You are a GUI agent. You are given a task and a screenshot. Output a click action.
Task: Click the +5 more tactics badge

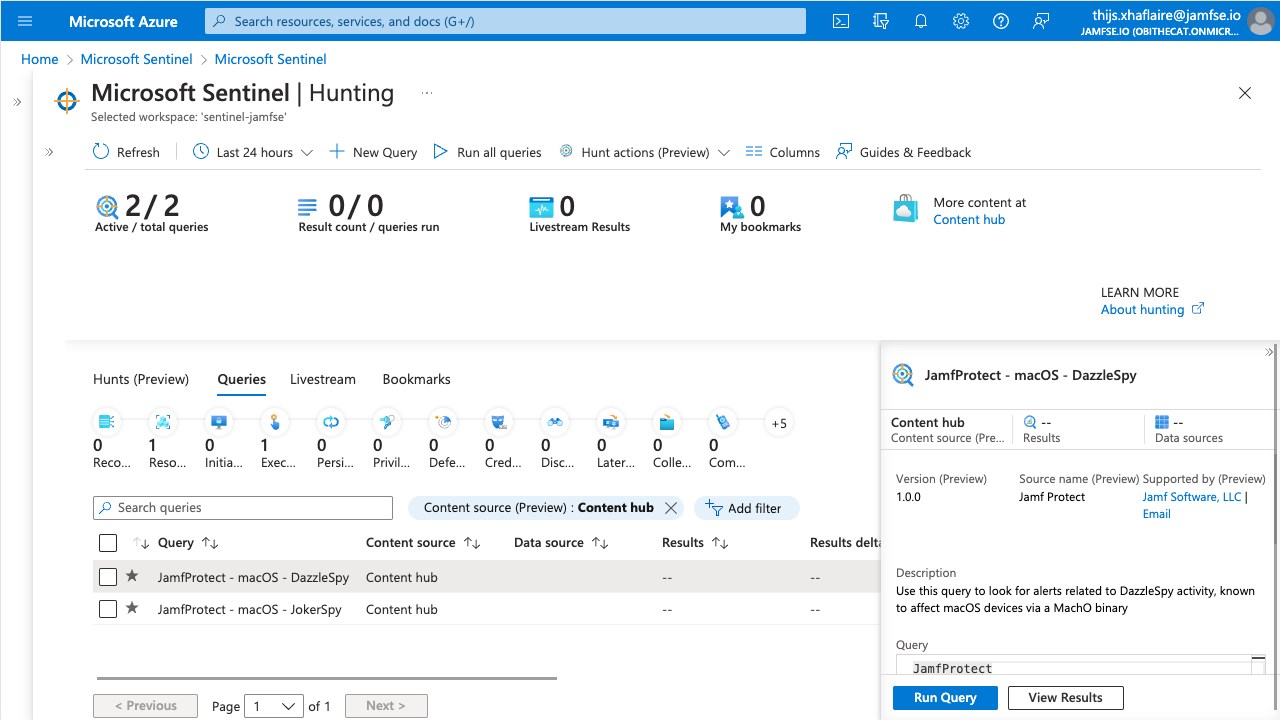[779, 423]
